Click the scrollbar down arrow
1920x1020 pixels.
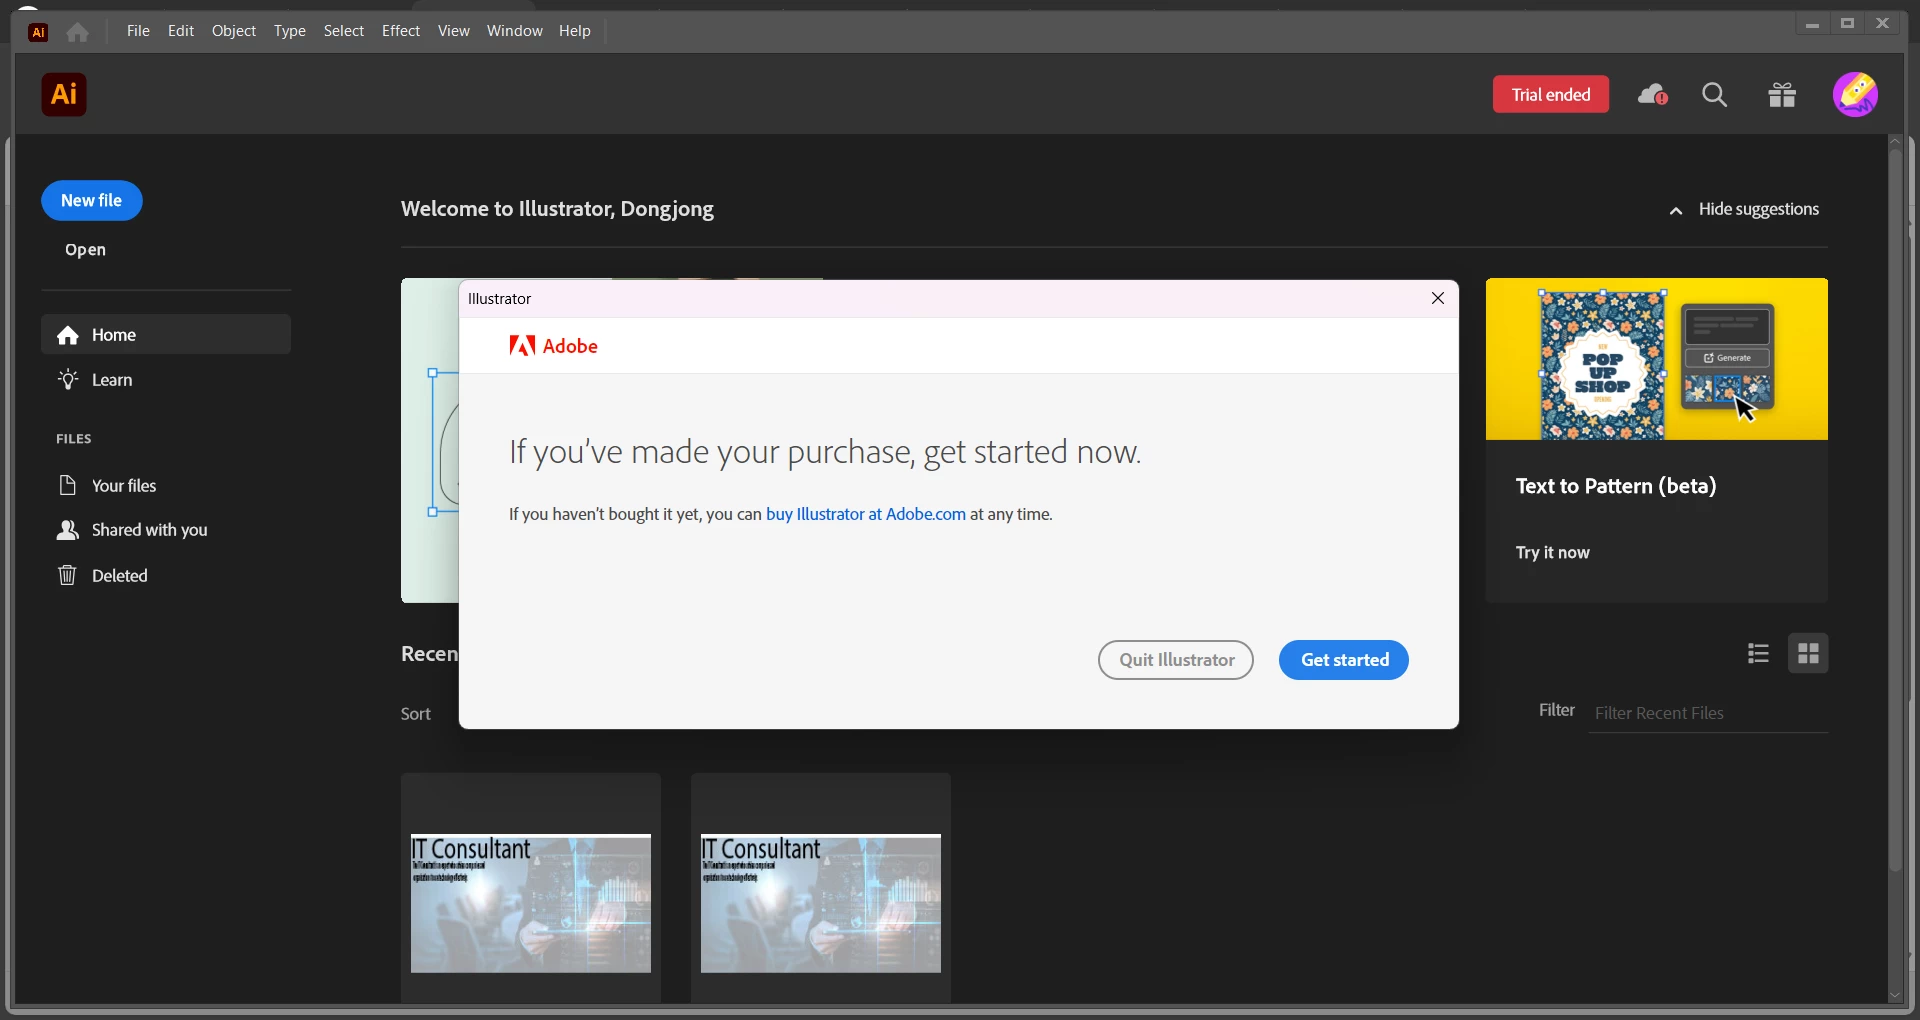(x=1896, y=996)
